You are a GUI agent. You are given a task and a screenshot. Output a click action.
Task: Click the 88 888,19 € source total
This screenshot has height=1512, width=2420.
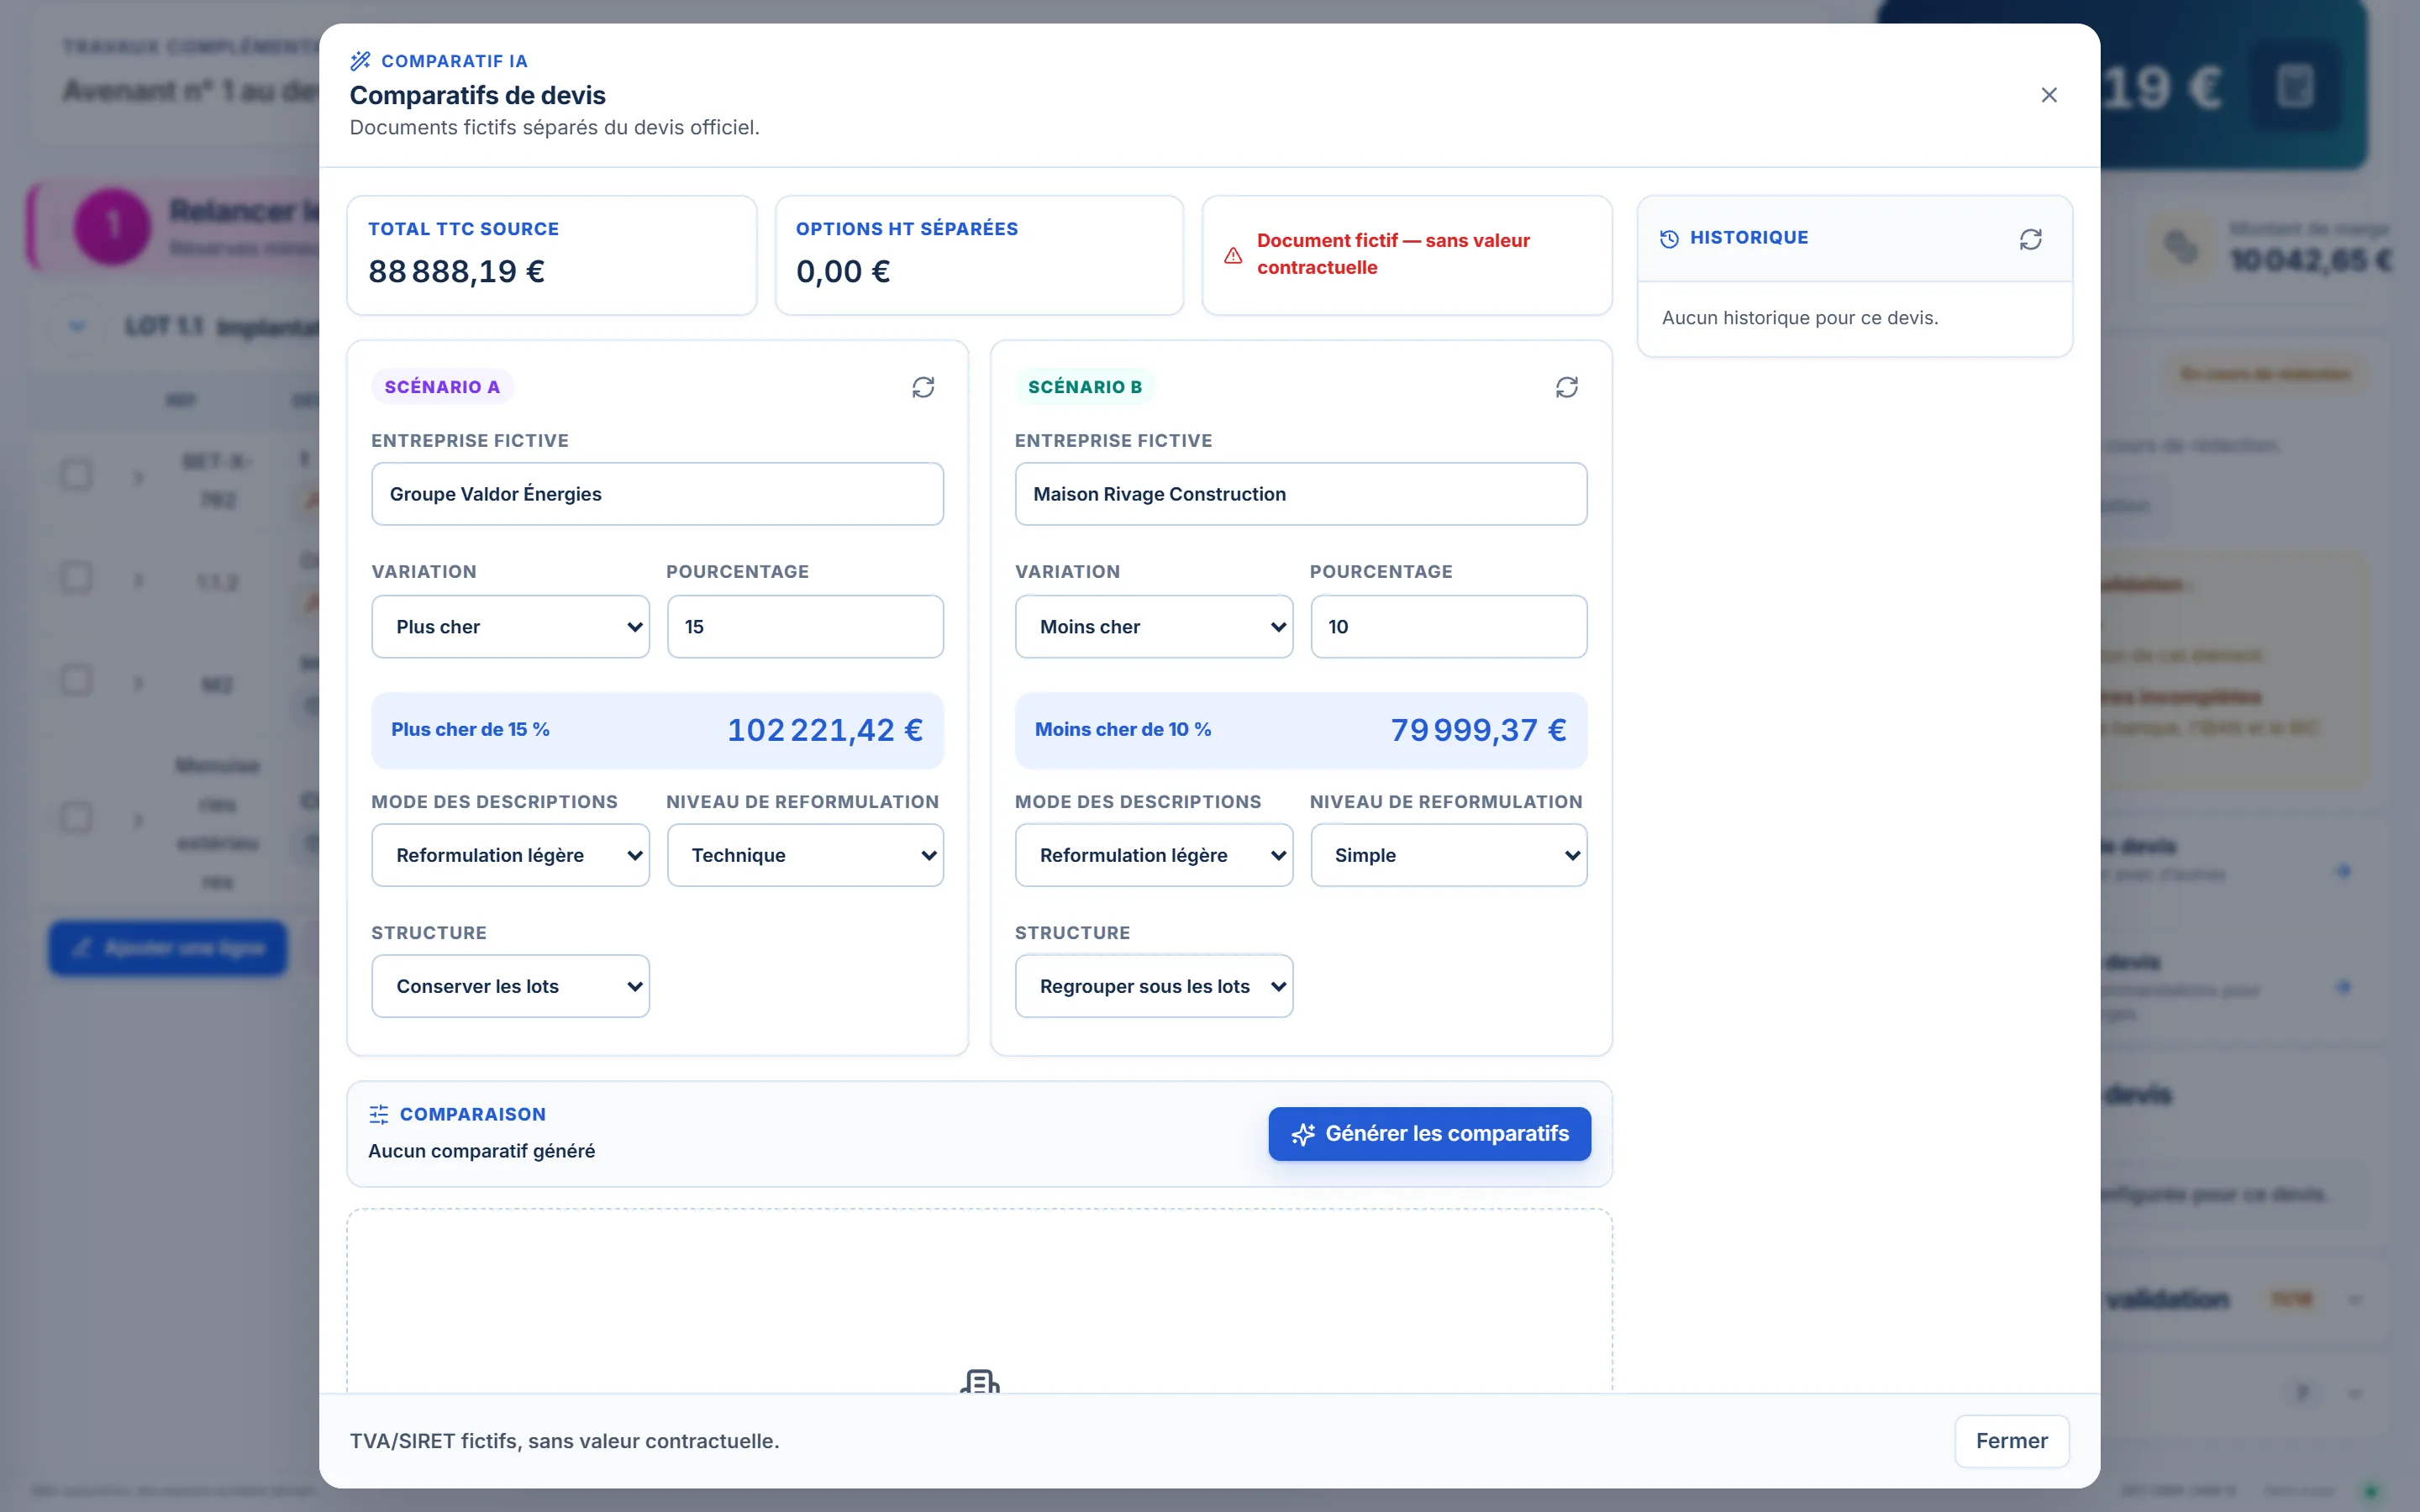(457, 271)
